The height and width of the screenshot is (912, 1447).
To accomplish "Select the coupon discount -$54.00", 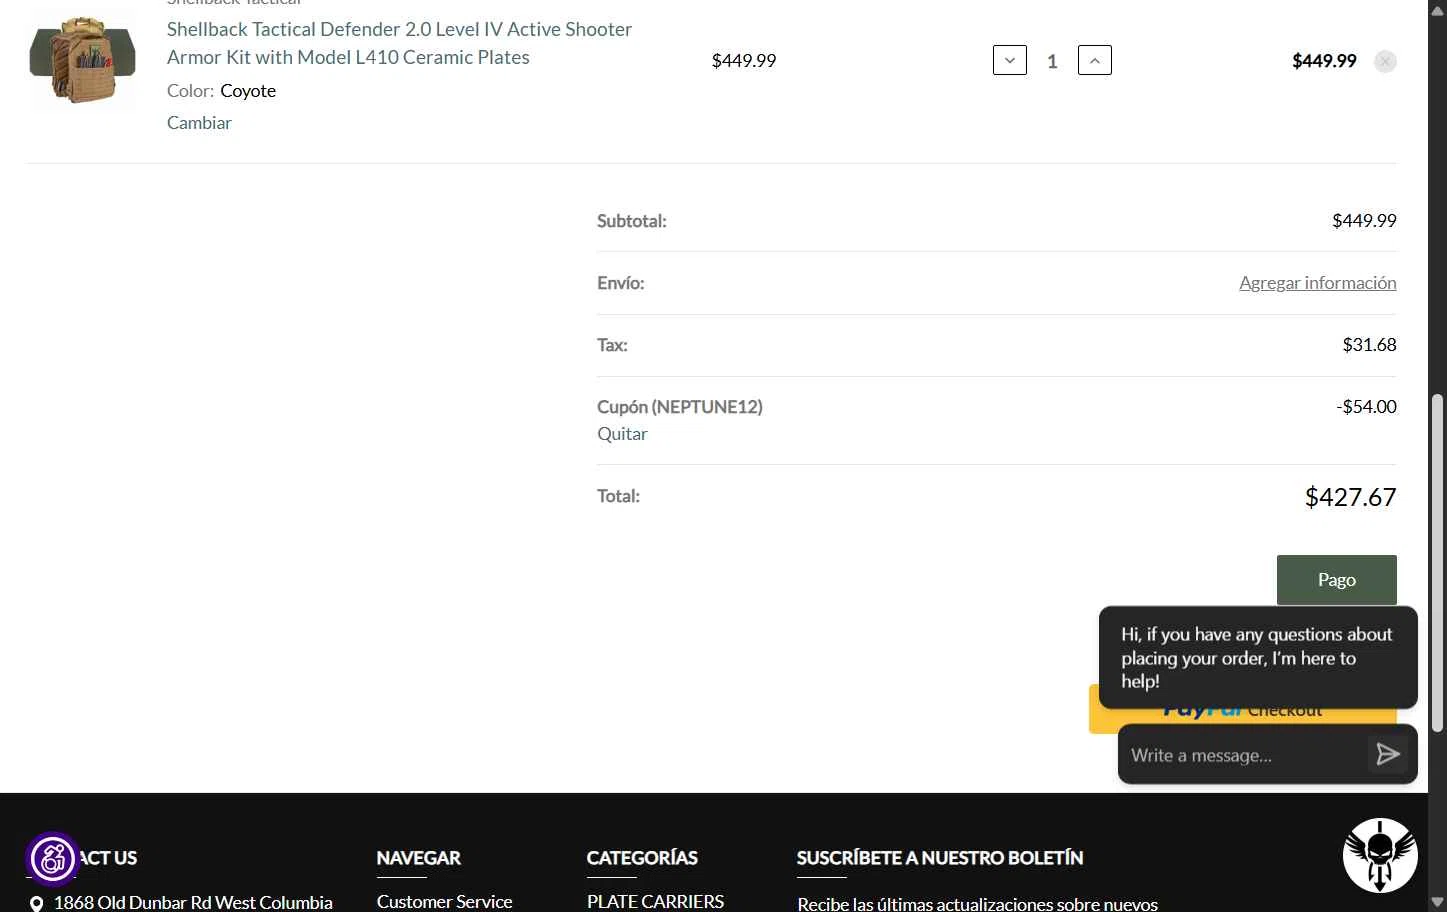I will (1366, 407).
